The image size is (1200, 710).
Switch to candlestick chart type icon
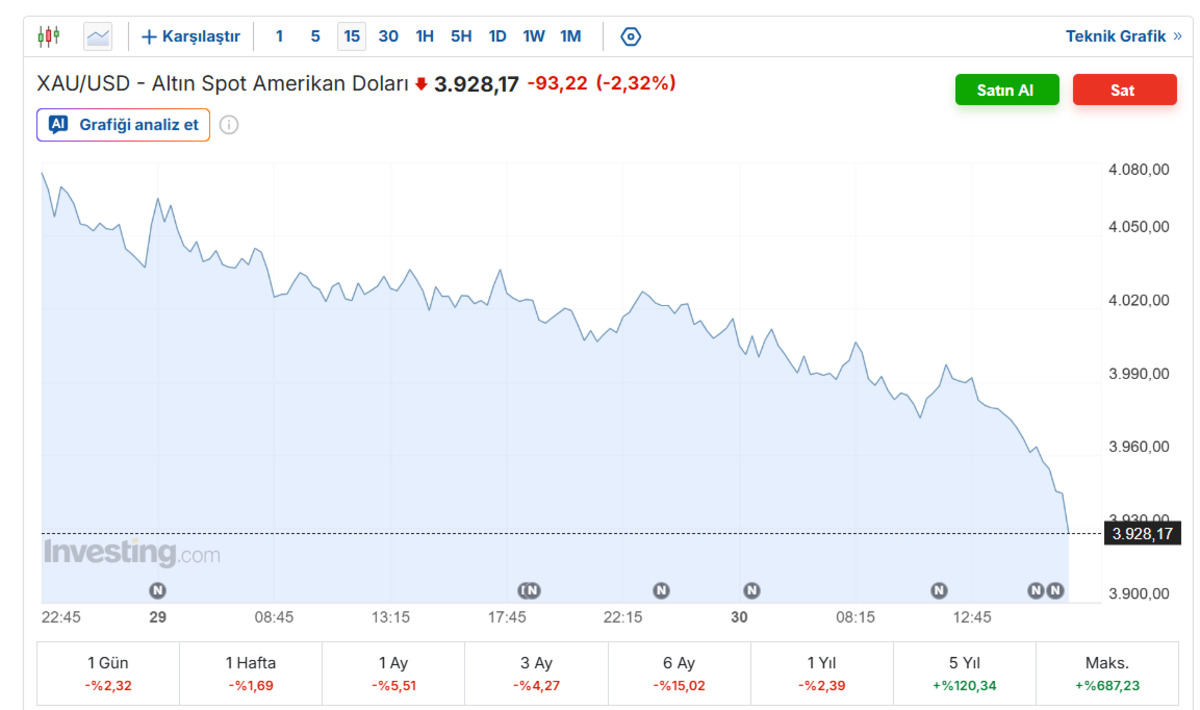click(49, 37)
